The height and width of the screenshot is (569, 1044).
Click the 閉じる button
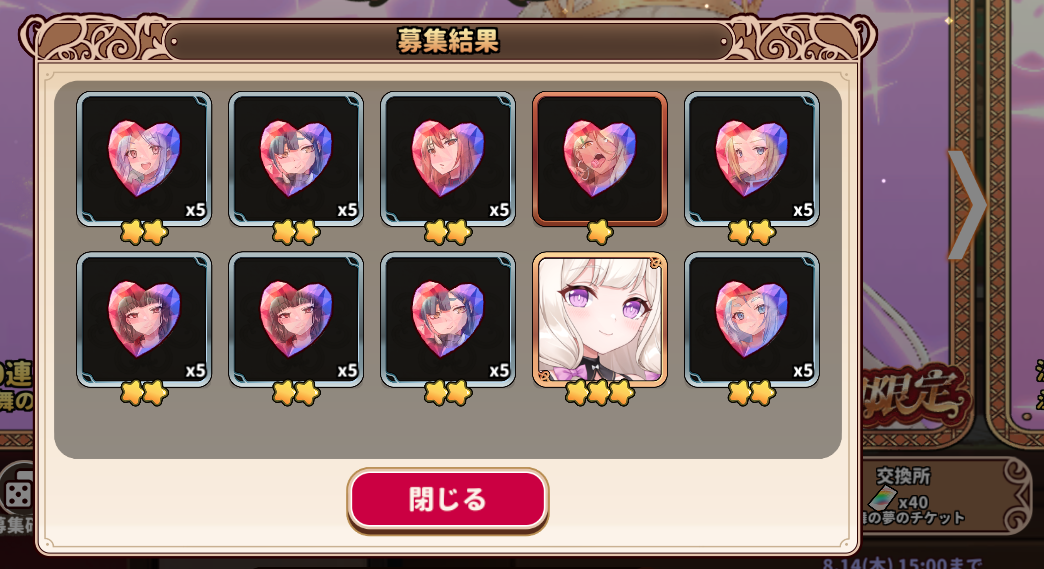(447, 500)
